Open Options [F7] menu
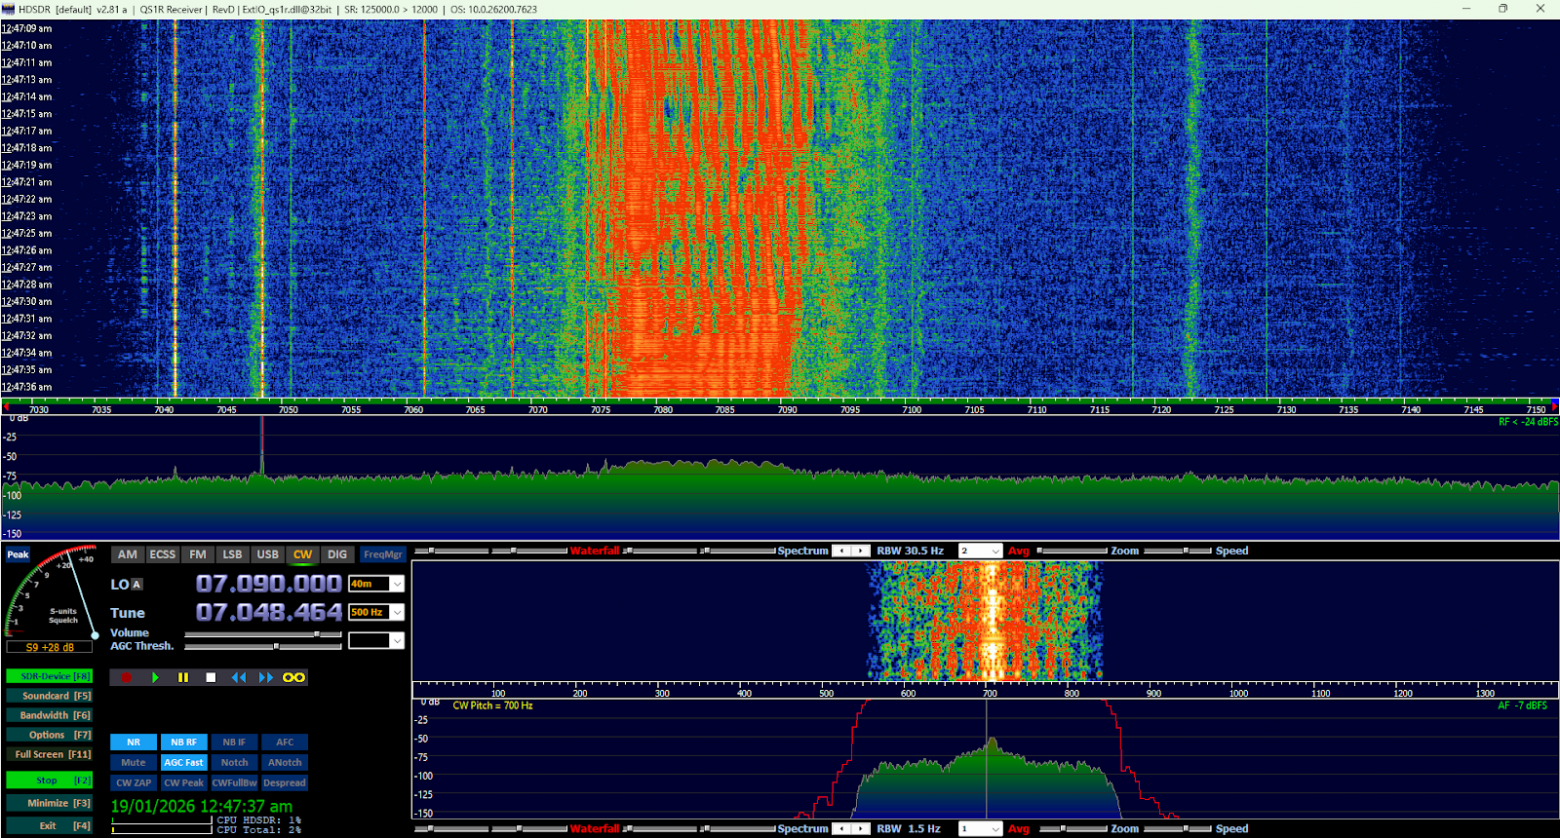The width and height of the screenshot is (1560, 838). tap(49, 735)
